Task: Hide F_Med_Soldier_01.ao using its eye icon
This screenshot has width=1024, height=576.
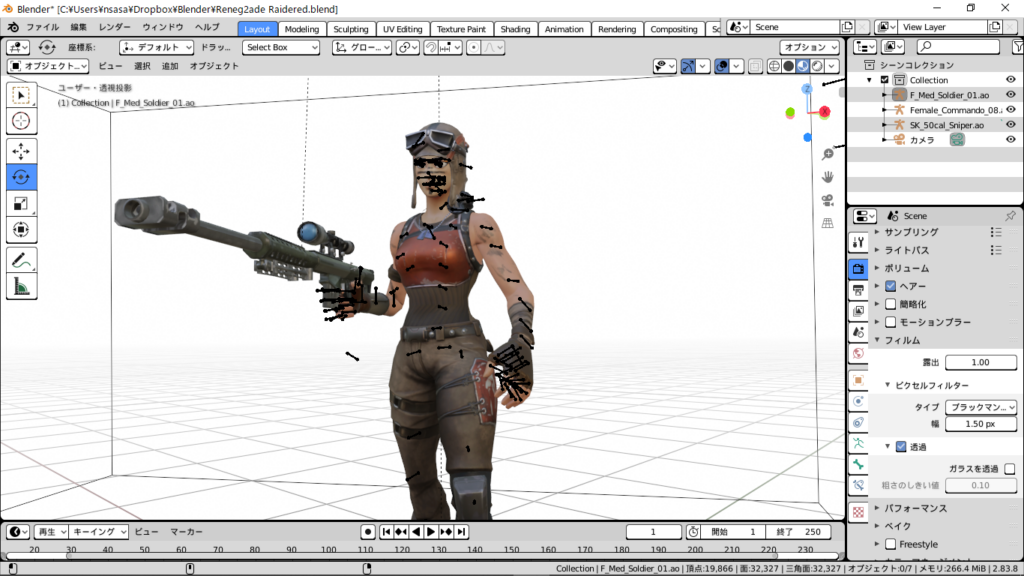Action: click(x=1010, y=95)
